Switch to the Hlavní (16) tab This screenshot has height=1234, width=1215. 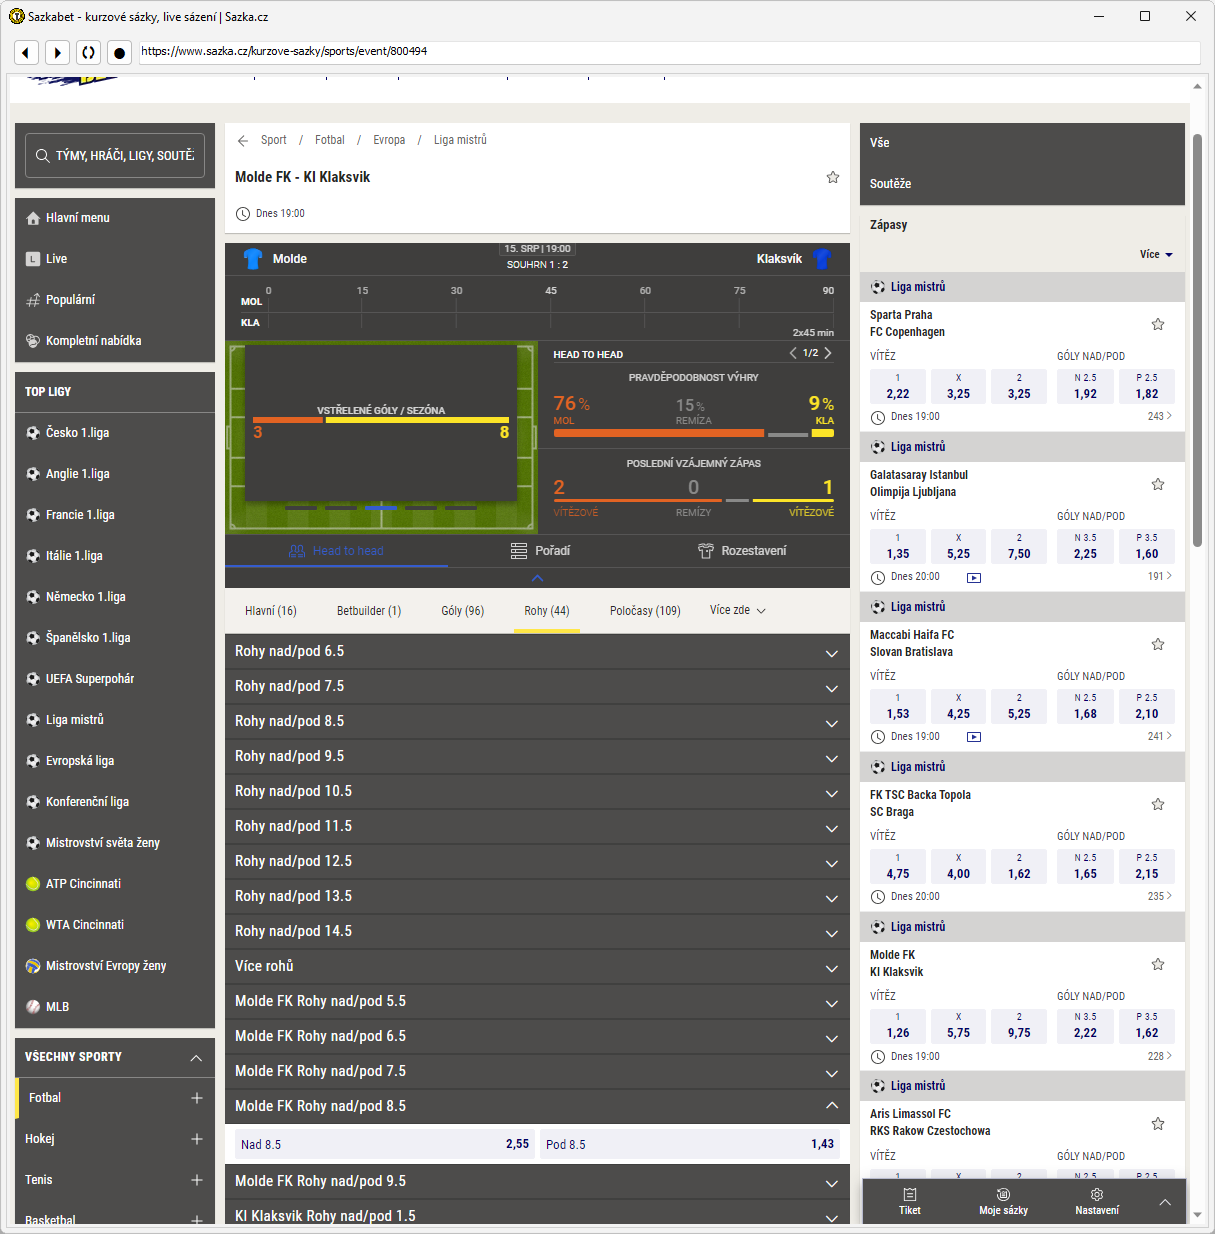[271, 610]
